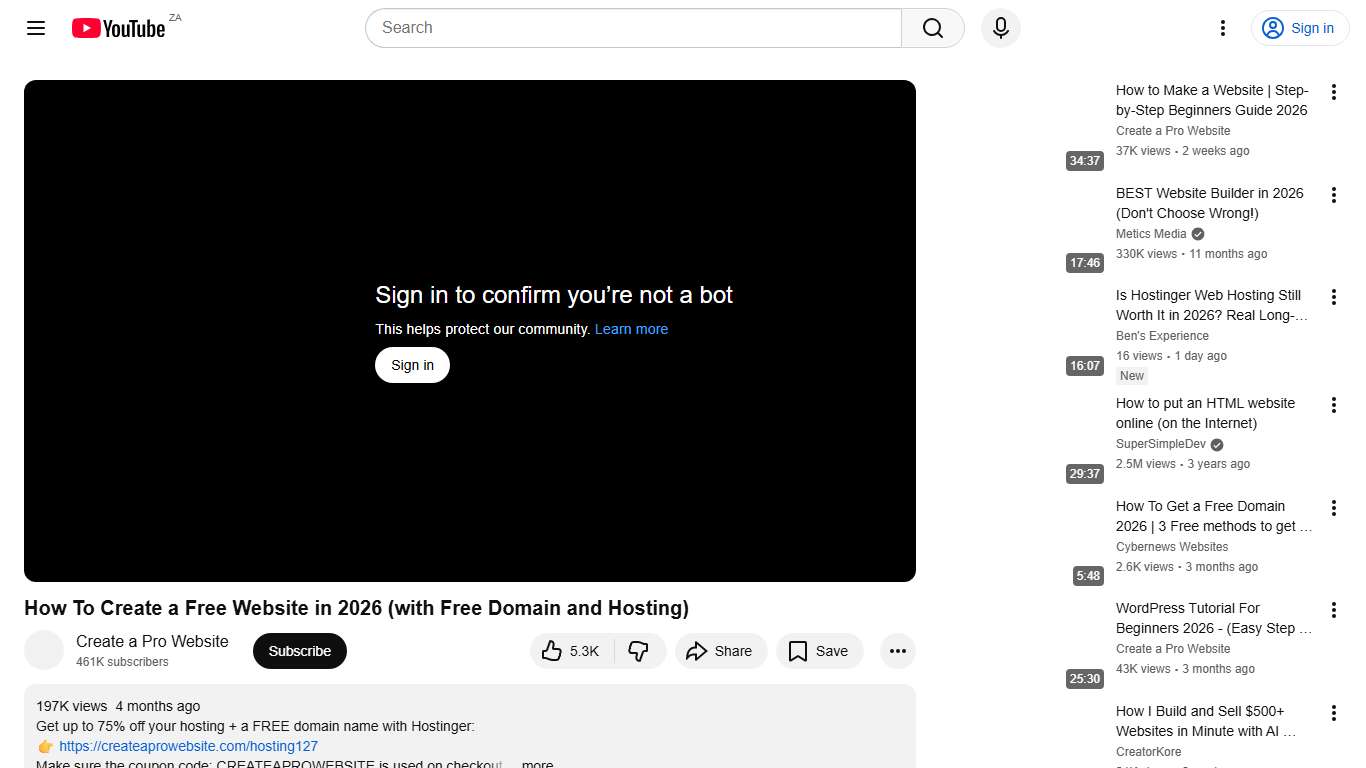The image size is (1366, 768).
Task: Open YouTube settings via the top-right three-dot menu
Action: [1222, 28]
